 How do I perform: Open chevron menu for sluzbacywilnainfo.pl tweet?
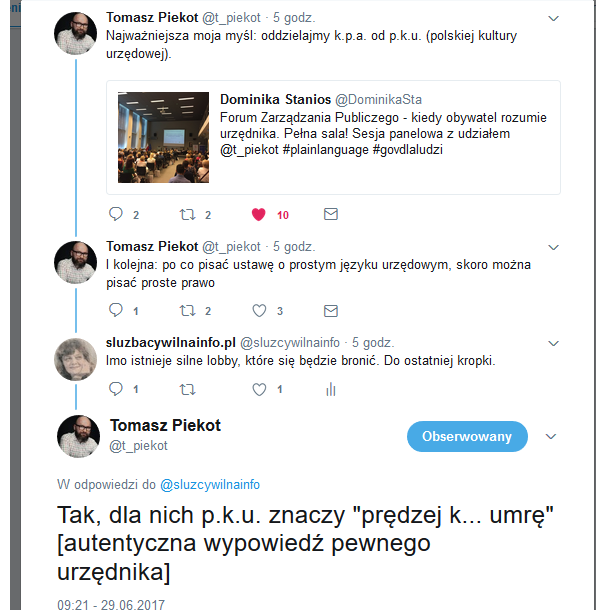[553, 343]
